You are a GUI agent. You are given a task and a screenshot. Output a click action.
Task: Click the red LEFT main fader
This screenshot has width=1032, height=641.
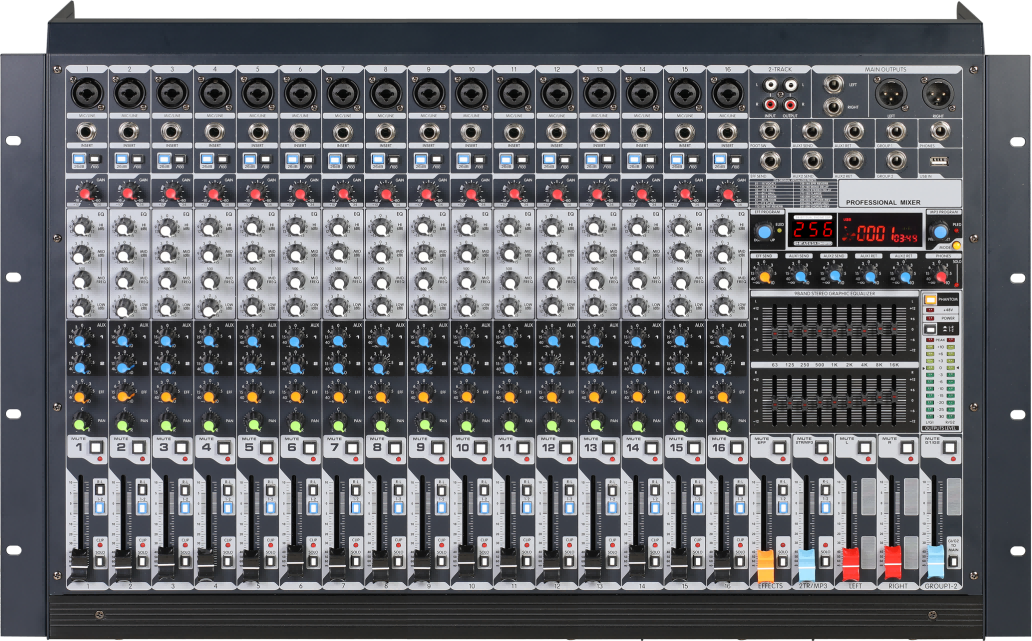pos(851,559)
